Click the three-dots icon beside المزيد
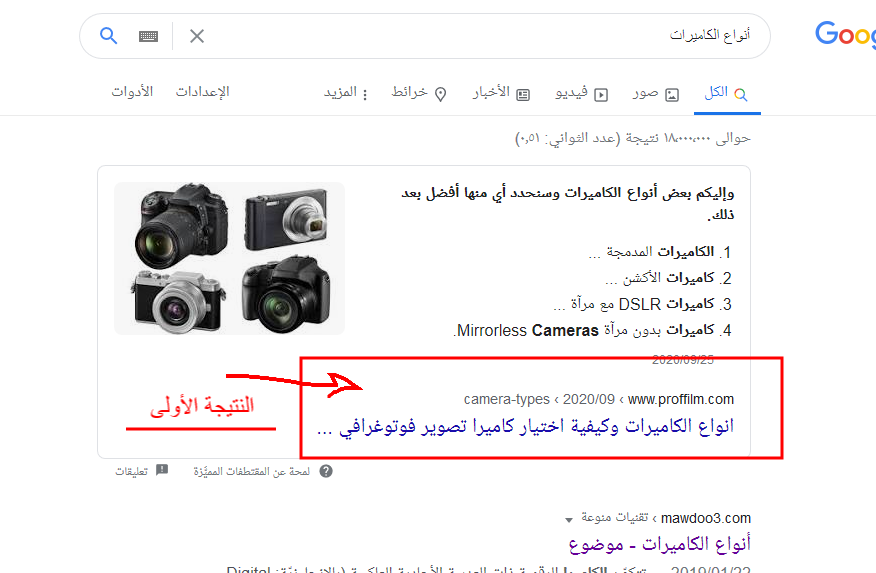The height and width of the screenshot is (573, 876). click(365, 95)
